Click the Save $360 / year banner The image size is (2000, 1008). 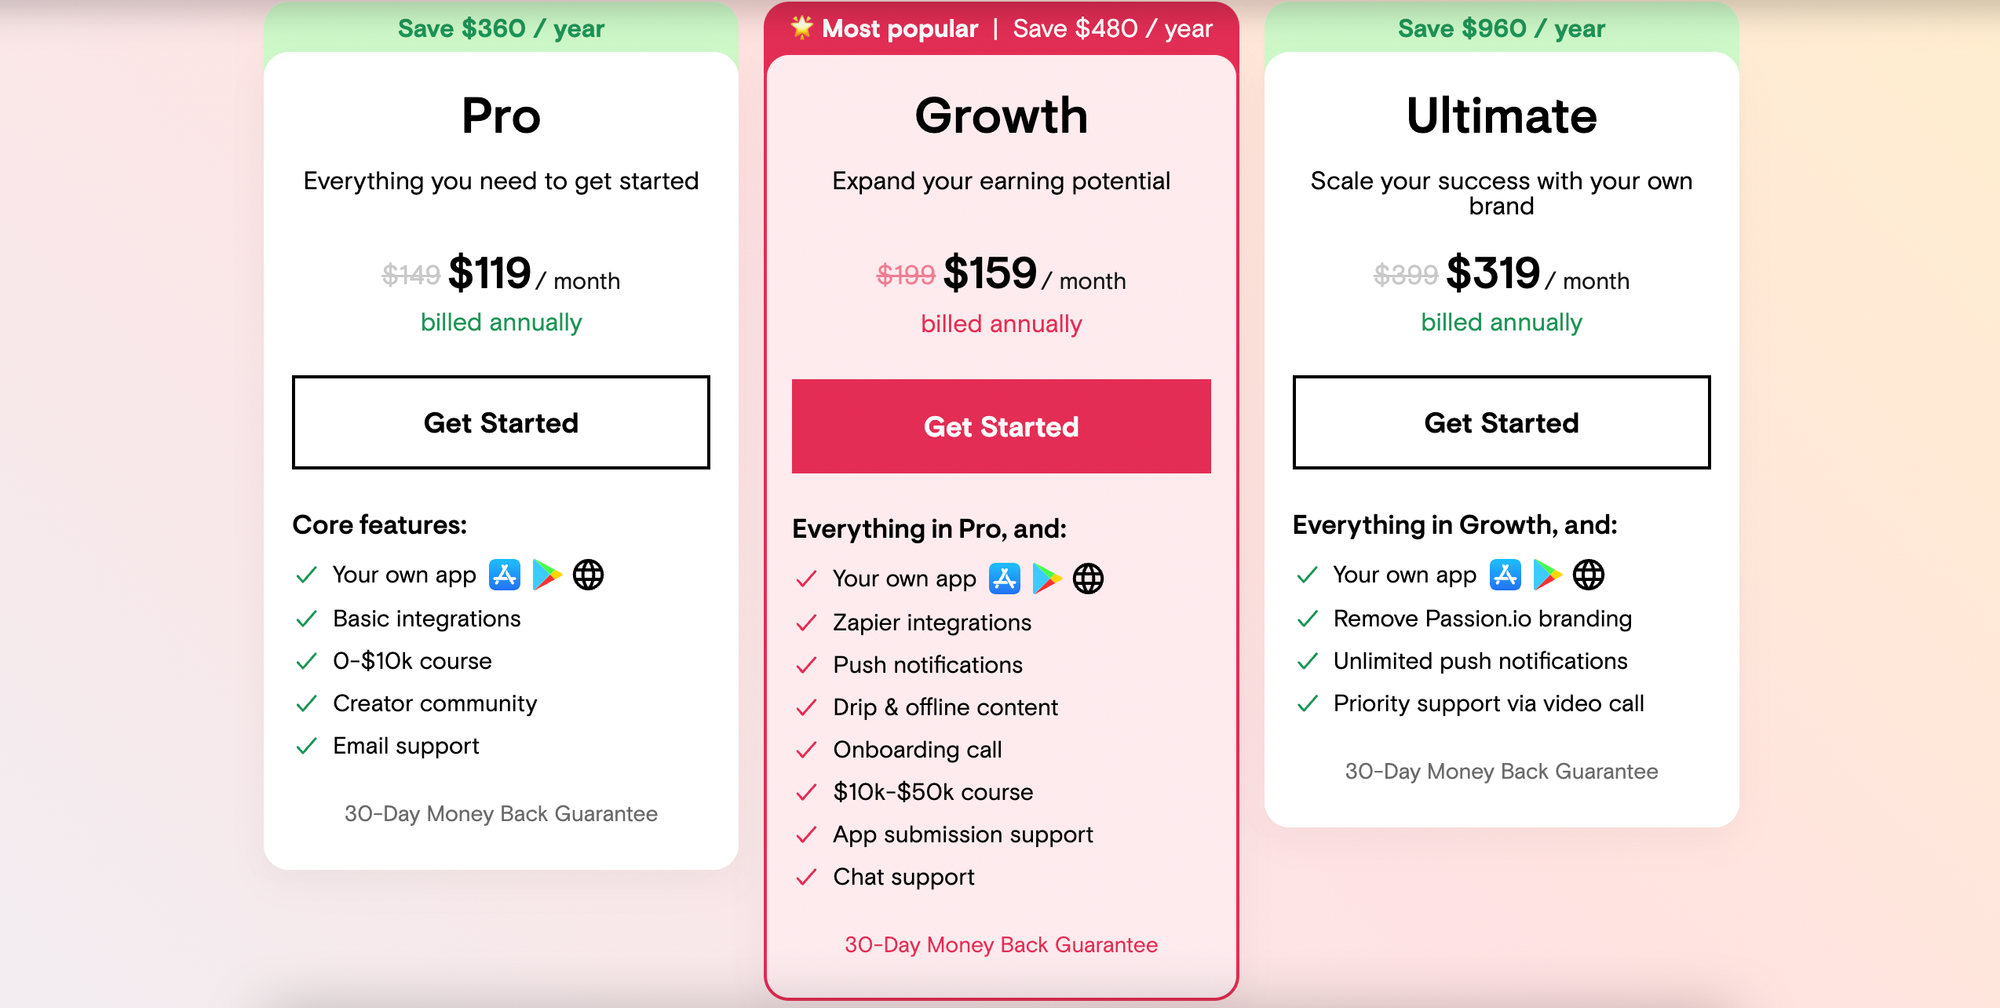(x=500, y=28)
